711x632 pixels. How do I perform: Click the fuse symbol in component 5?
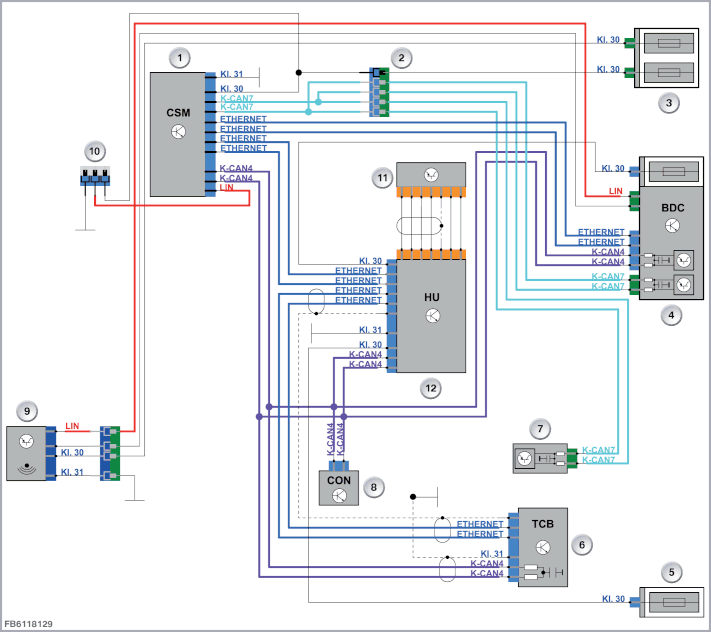point(674,602)
